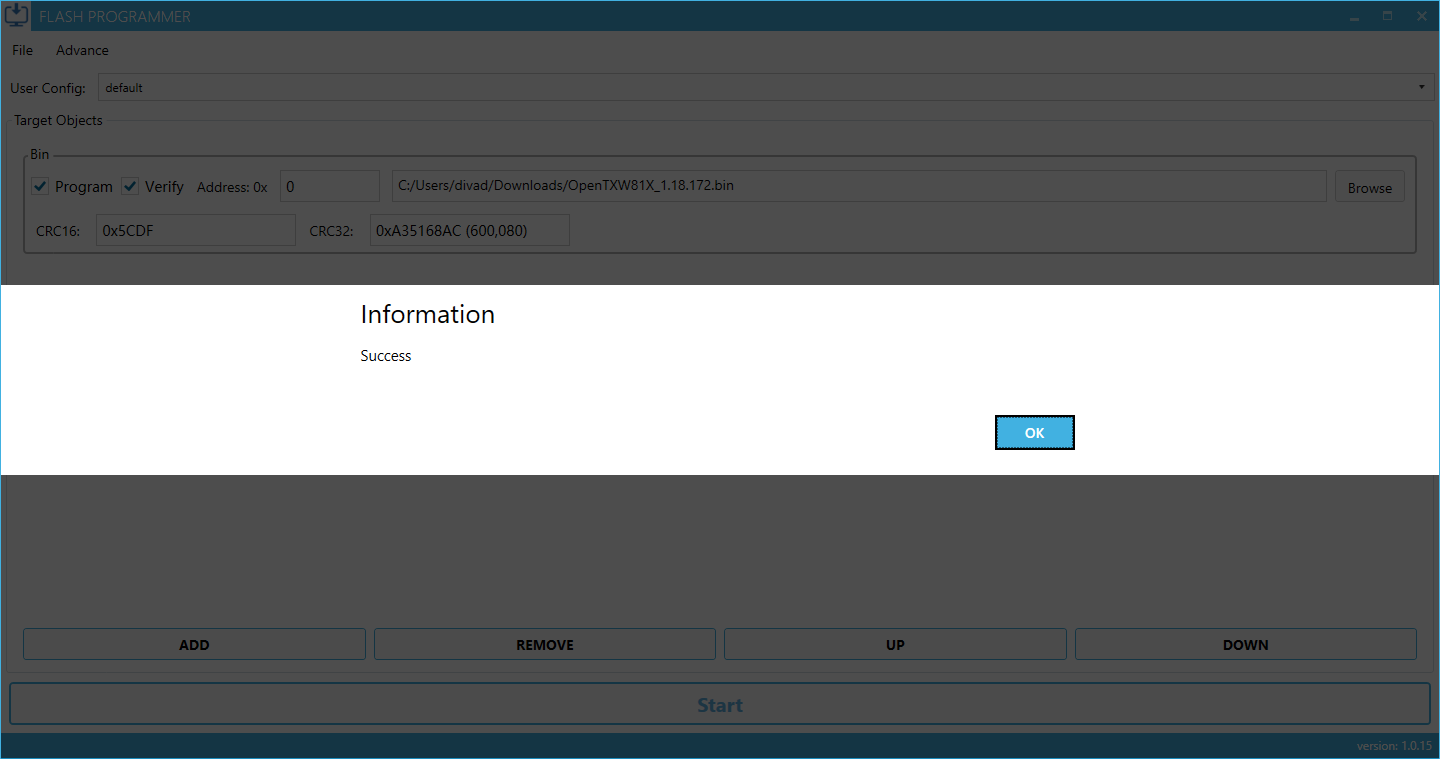Click the Target Objects group label
Image resolution: width=1440 pixels, height=759 pixels.
(x=58, y=120)
